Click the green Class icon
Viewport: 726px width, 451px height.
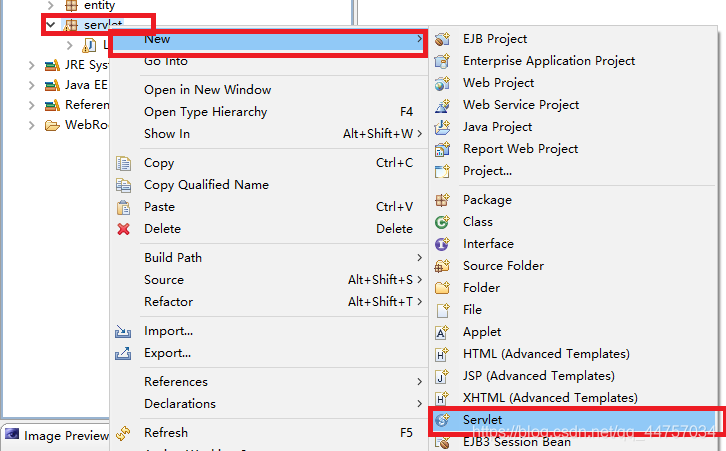click(x=443, y=222)
